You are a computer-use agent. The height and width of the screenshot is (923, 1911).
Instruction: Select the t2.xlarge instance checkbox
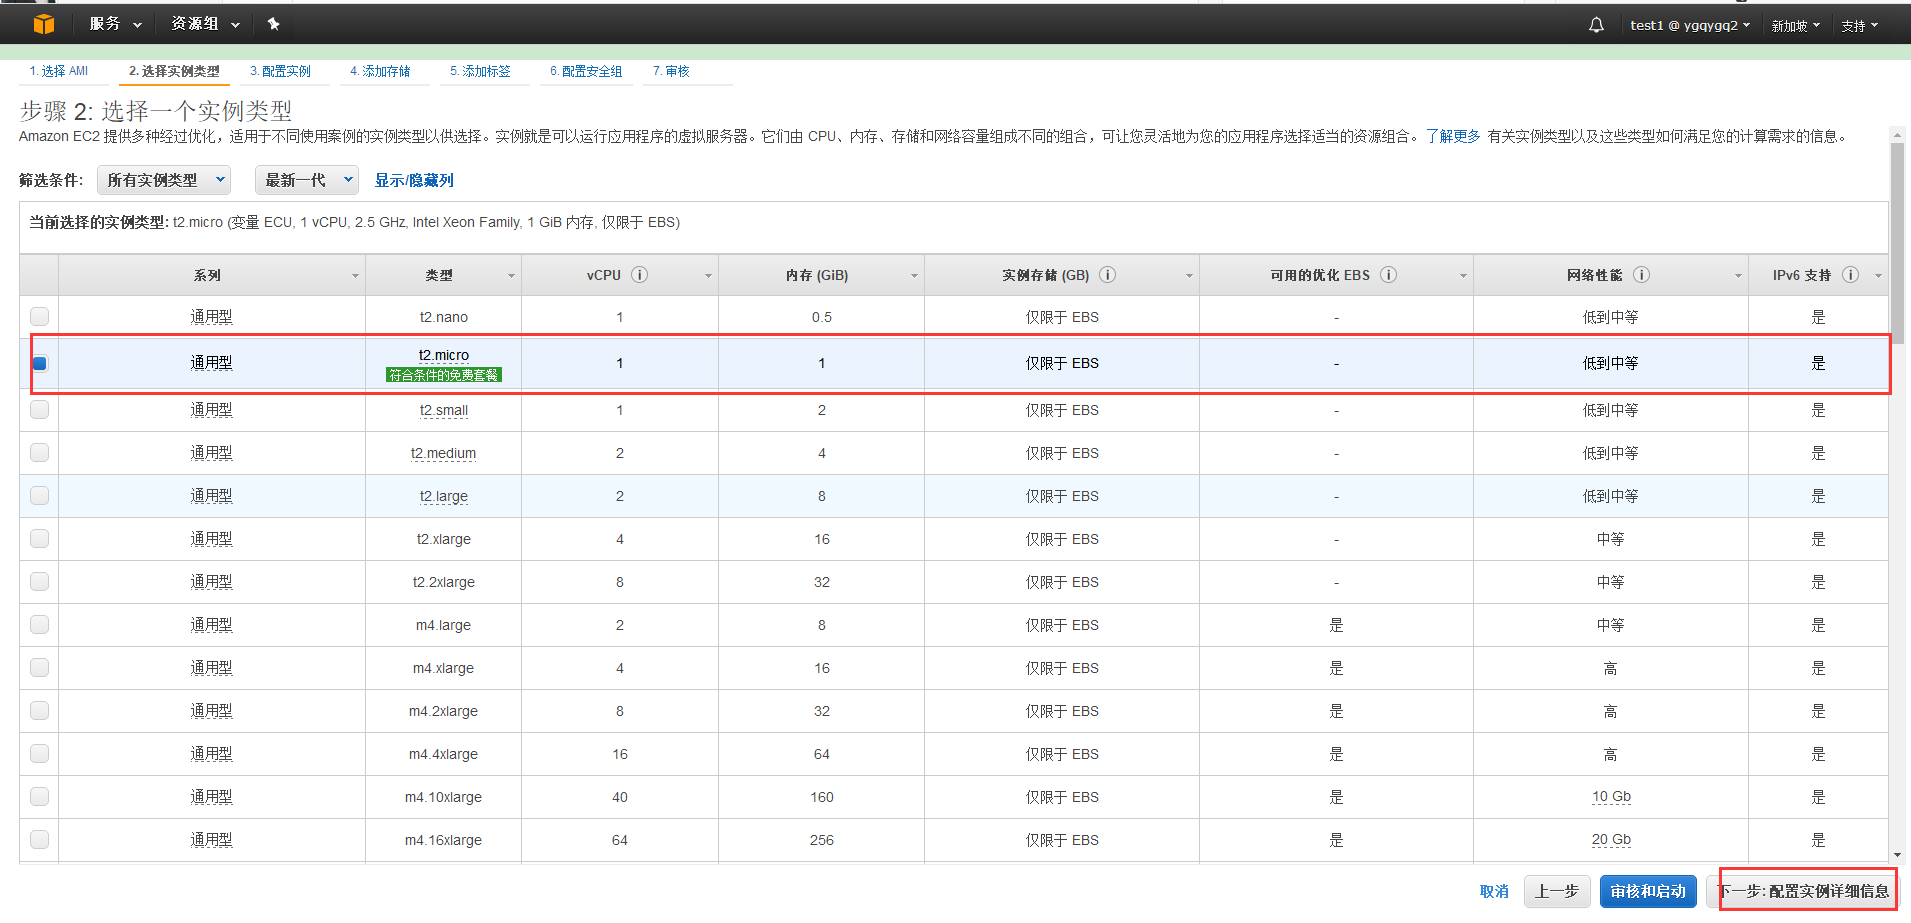click(x=40, y=538)
